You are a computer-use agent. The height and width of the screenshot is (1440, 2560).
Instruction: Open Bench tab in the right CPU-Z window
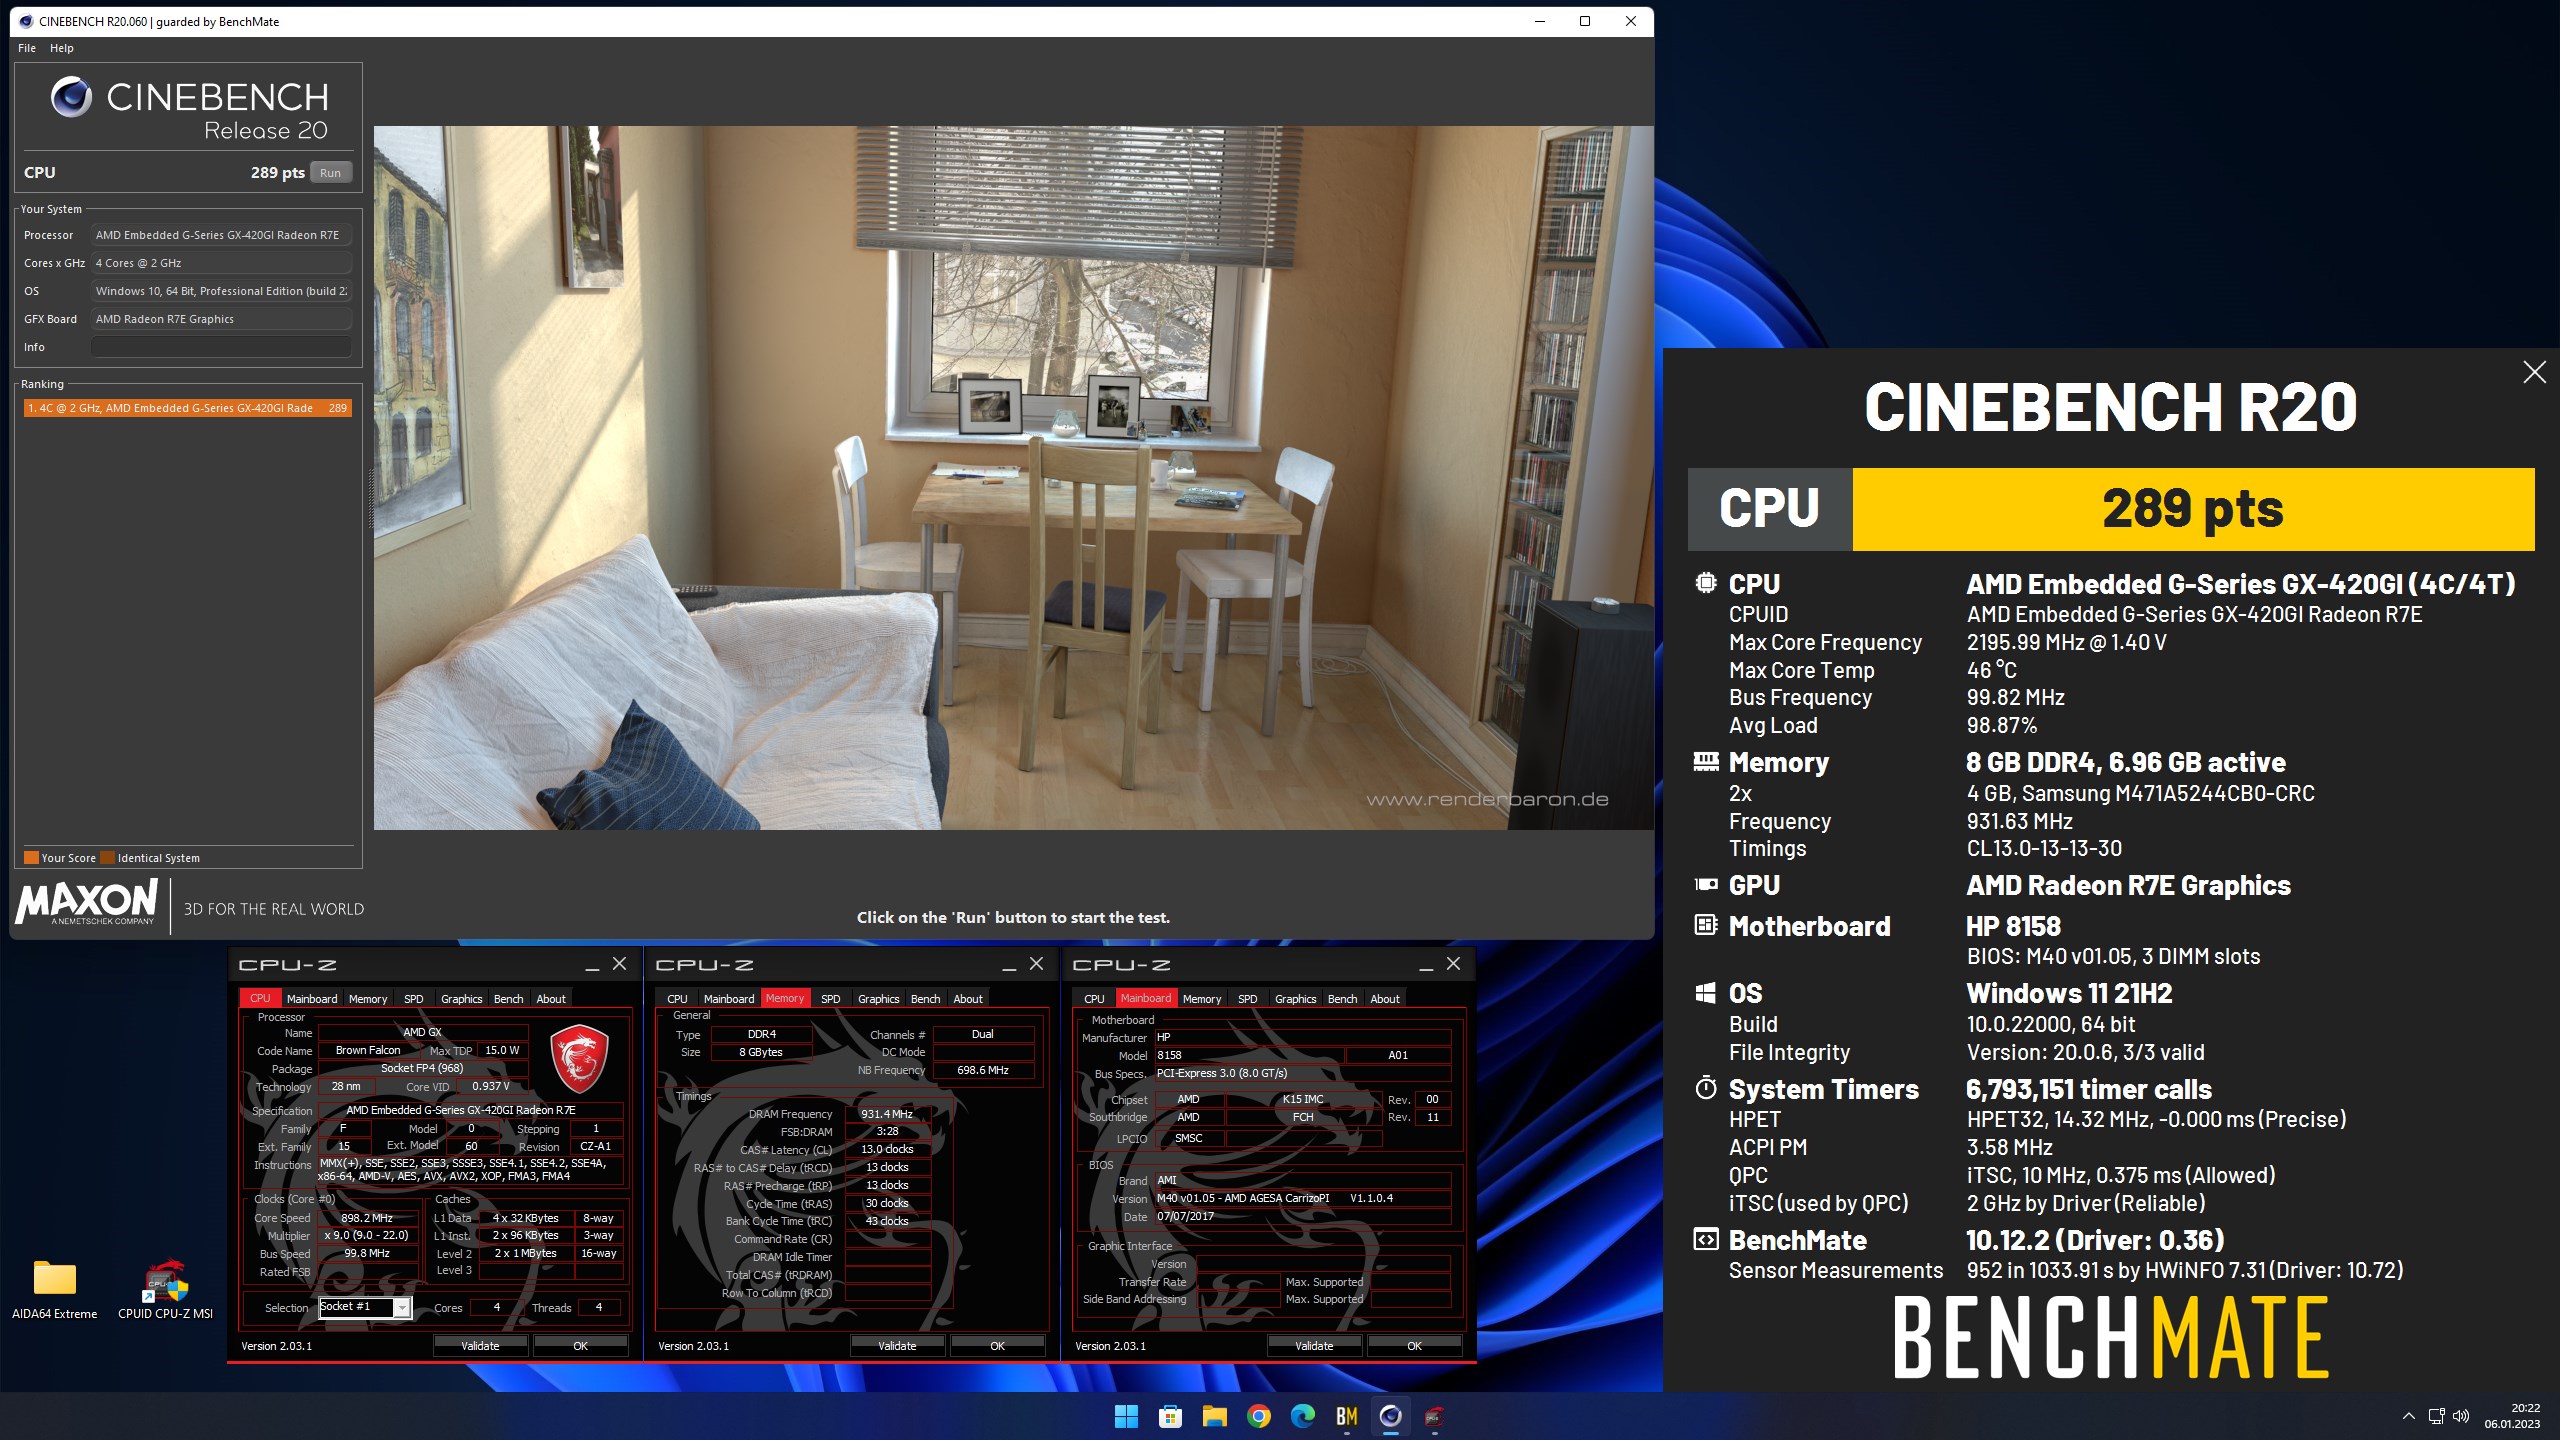(1343, 999)
